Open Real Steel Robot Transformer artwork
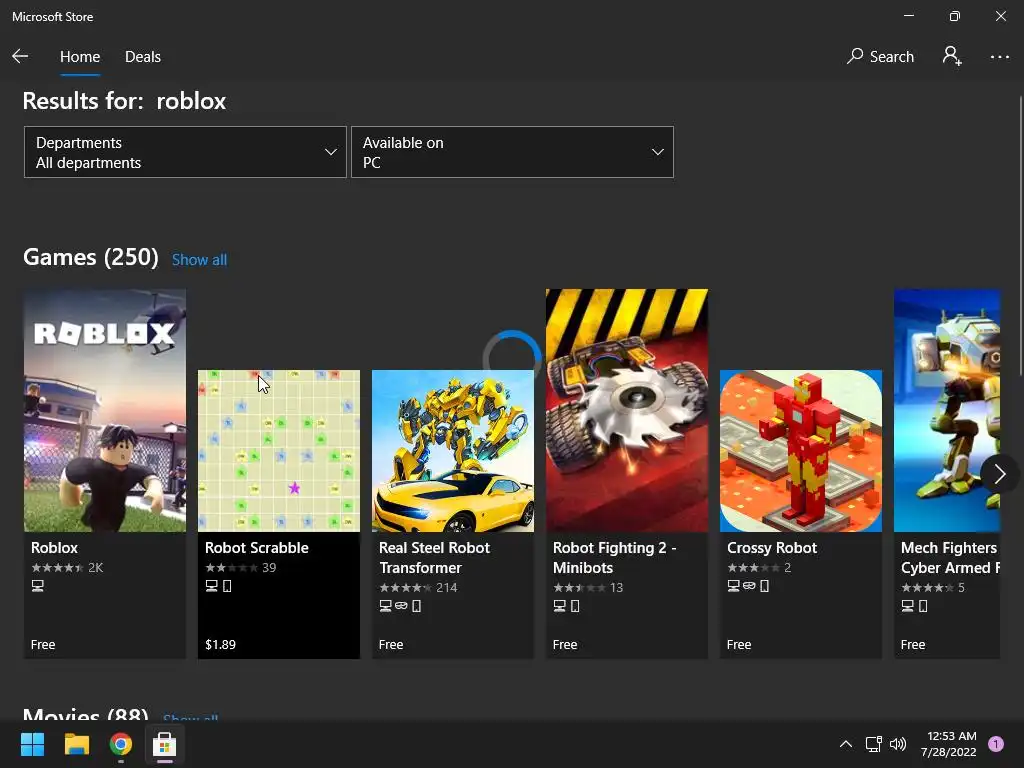1024x768 pixels. point(453,451)
